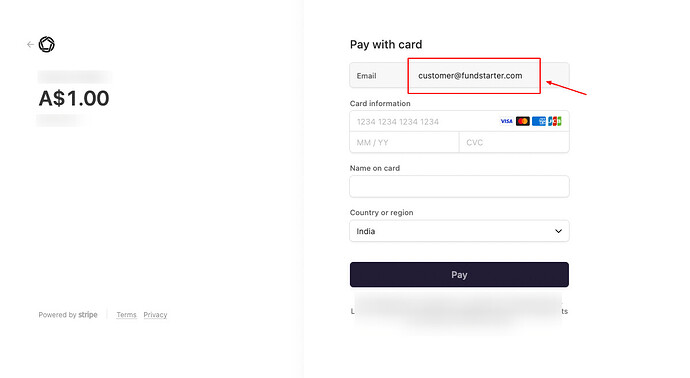This screenshot has height=378, width=690.
Task: Click the Visa card brand icon
Action: (x=506, y=121)
